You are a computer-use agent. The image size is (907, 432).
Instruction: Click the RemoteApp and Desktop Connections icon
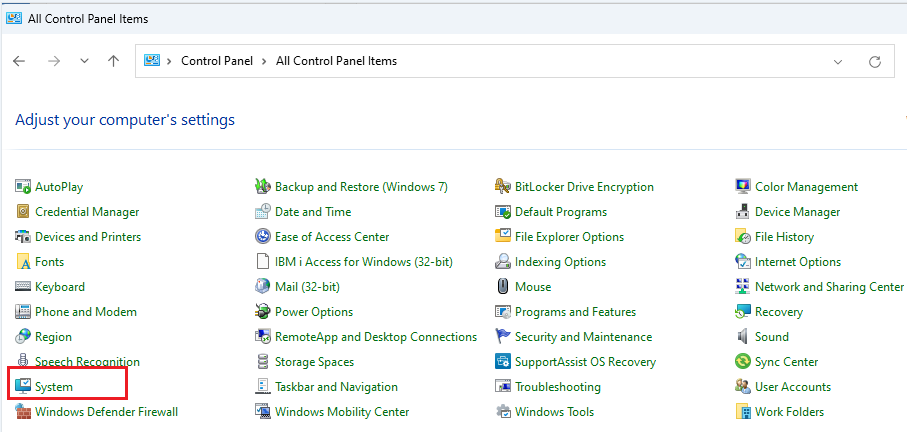pyautogui.click(x=263, y=337)
